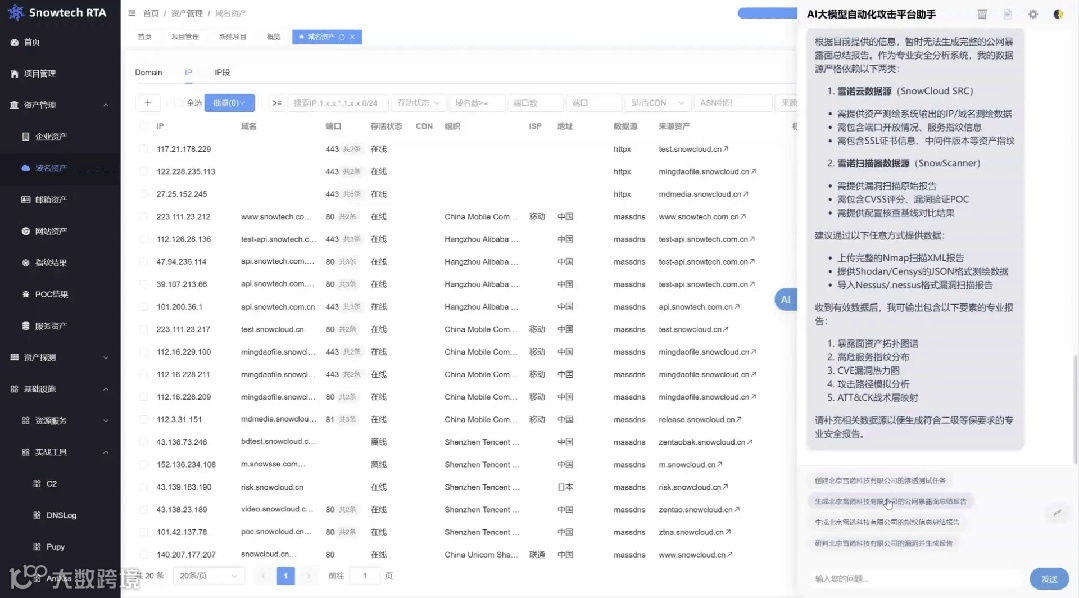Click the first suggested prompt in AI panel
The width and height of the screenshot is (1079, 598).
tap(880, 481)
